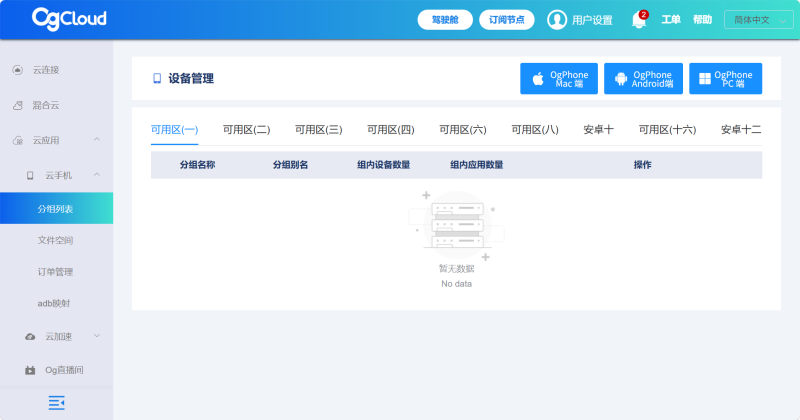Download OgPhone Mac client

click(x=559, y=79)
